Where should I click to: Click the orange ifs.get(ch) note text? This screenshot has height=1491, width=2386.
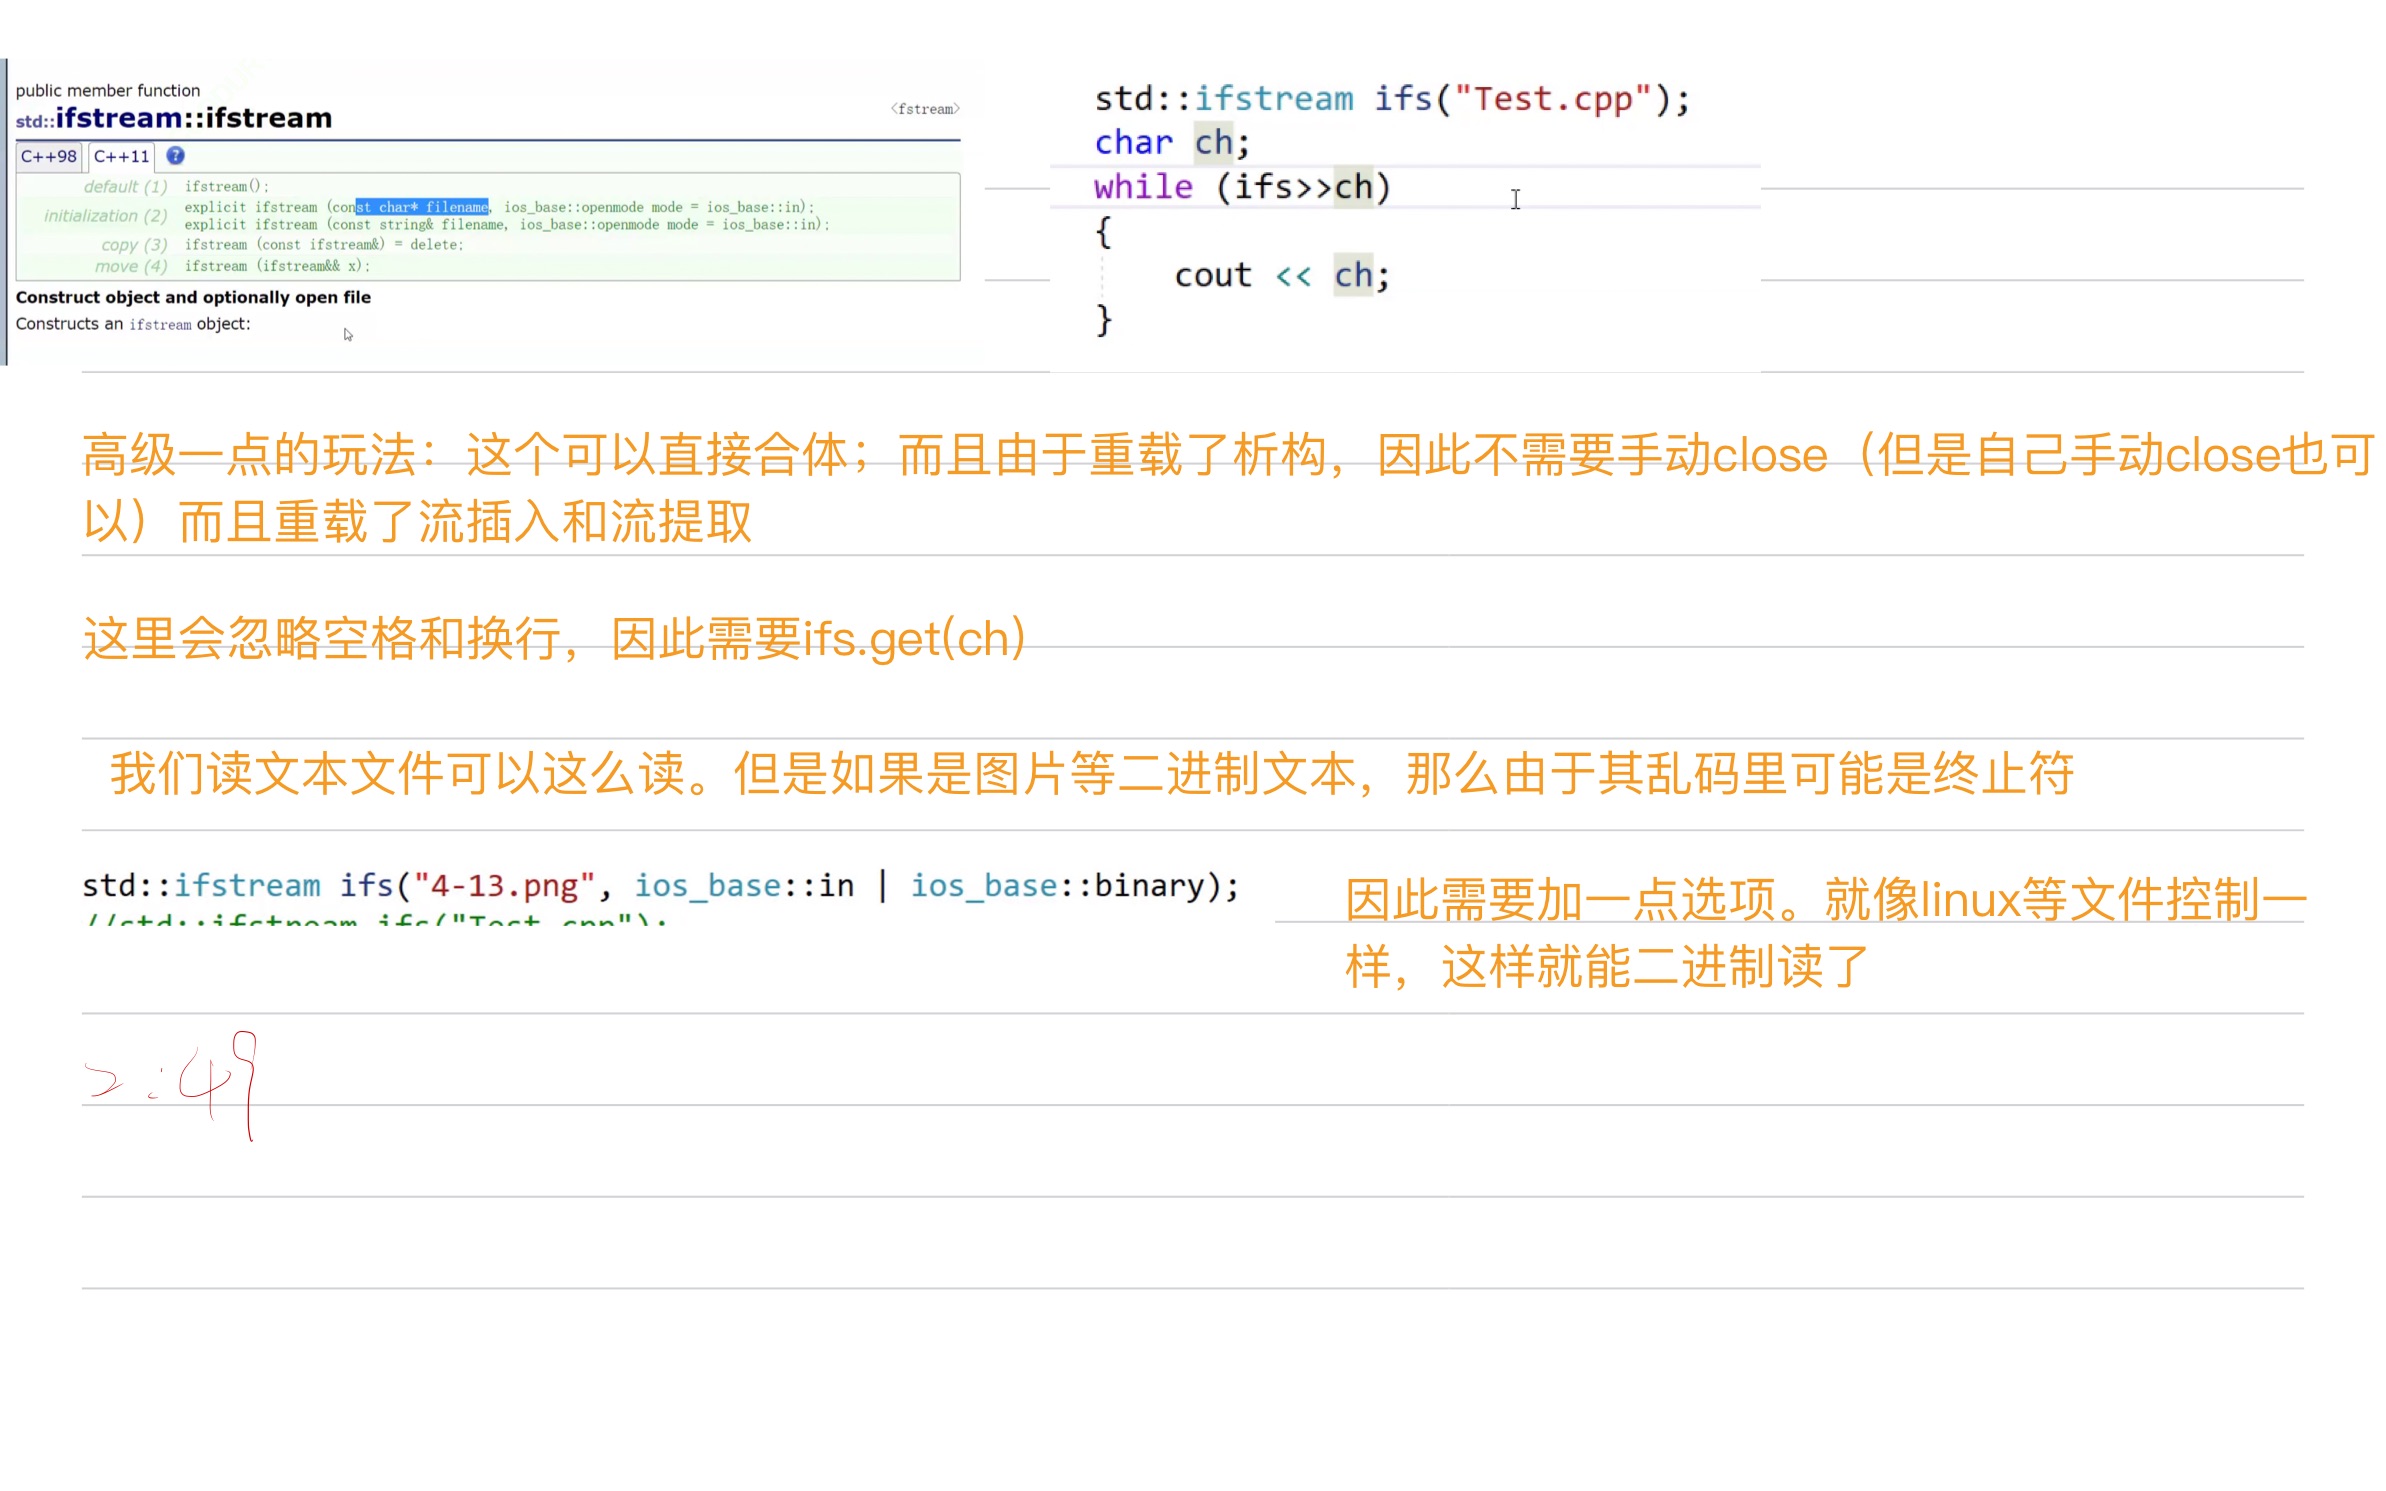coord(914,638)
